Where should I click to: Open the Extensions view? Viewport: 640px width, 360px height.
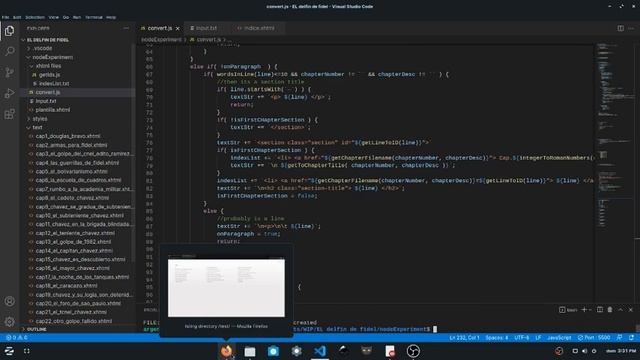pyautogui.click(x=9, y=114)
